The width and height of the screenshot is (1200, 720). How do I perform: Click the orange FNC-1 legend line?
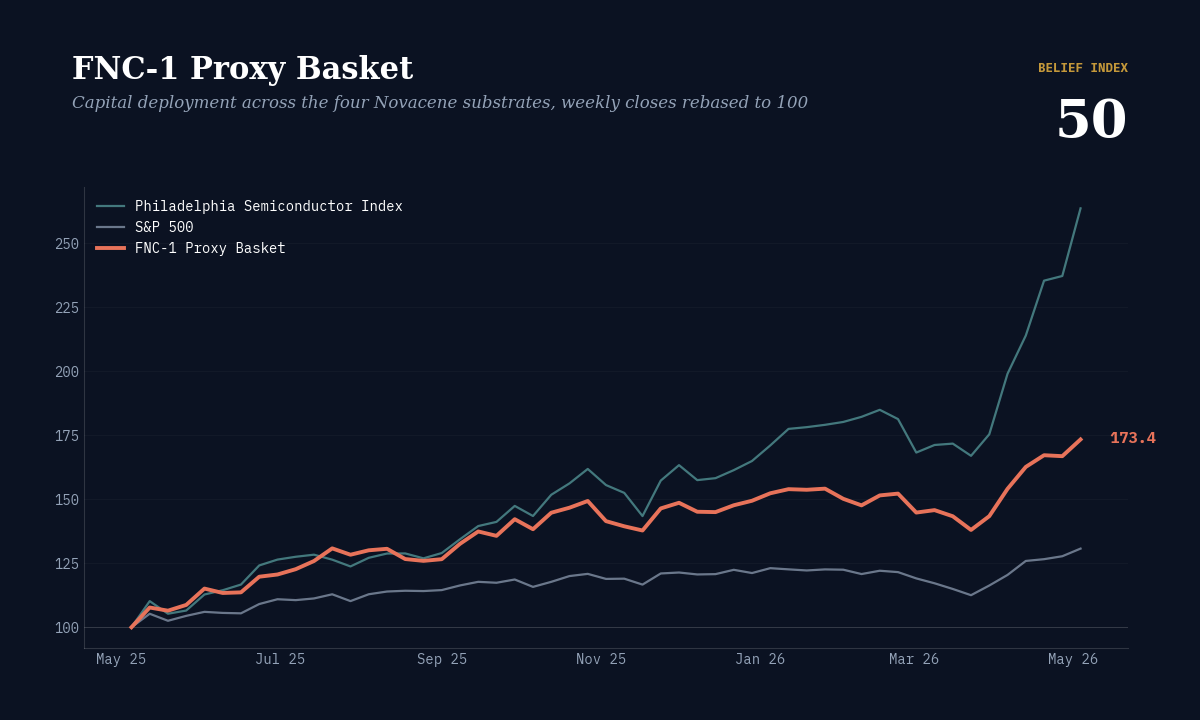[111, 248]
